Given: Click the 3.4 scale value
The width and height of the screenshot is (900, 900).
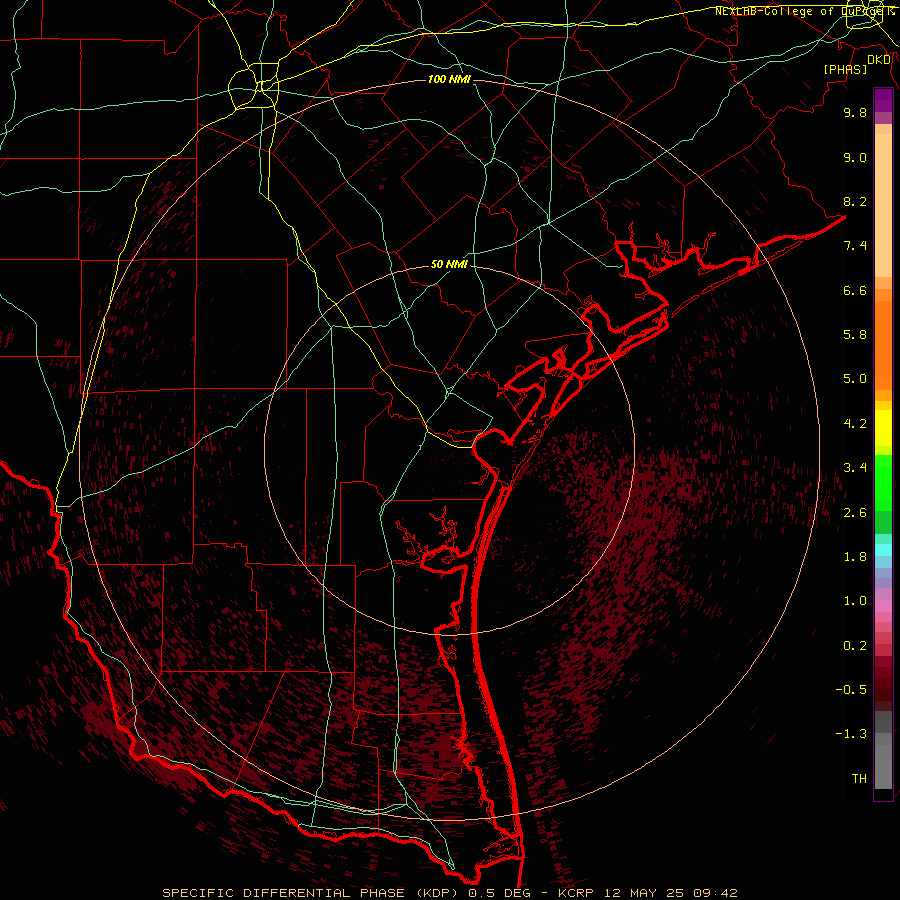Looking at the screenshot, I should 855,468.
